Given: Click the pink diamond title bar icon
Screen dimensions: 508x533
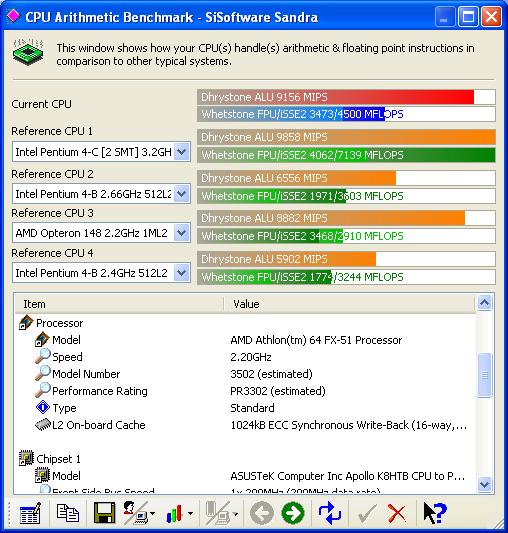Looking at the screenshot, I should pyautogui.click(x=13, y=16).
